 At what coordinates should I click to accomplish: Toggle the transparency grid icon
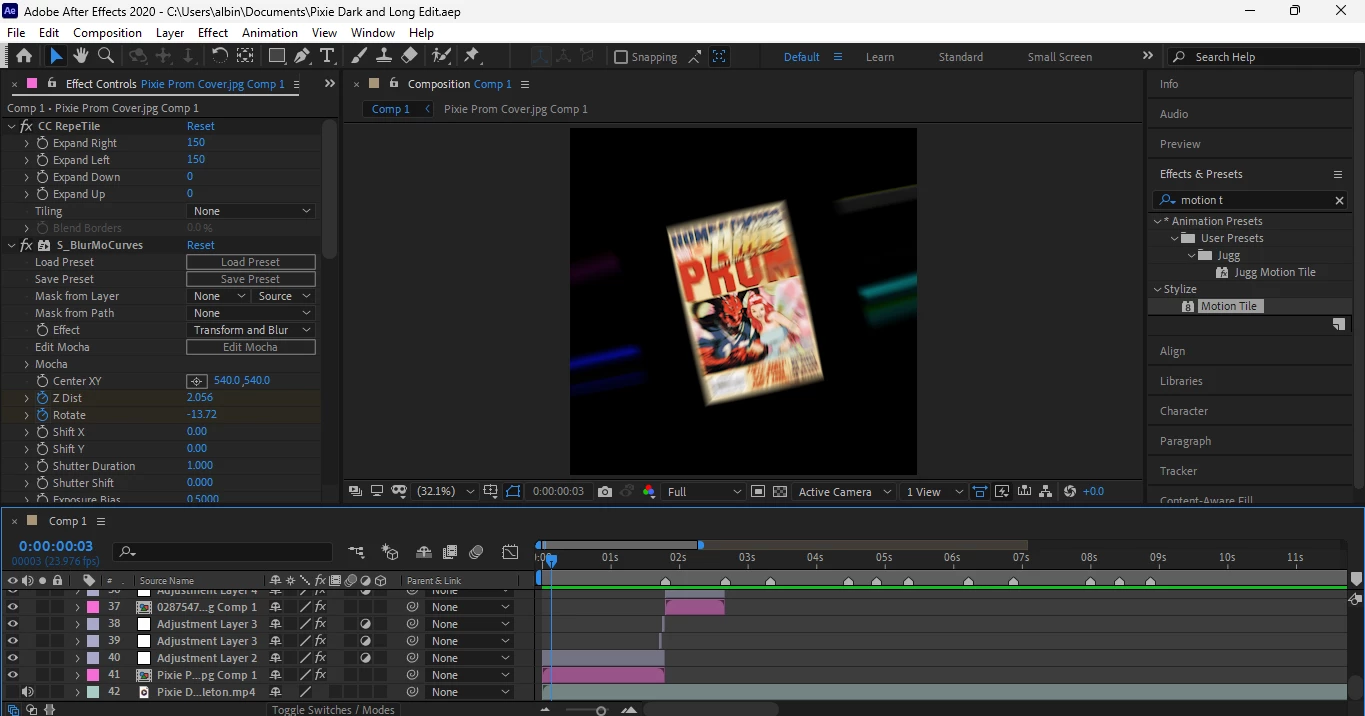[x=780, y=491]
